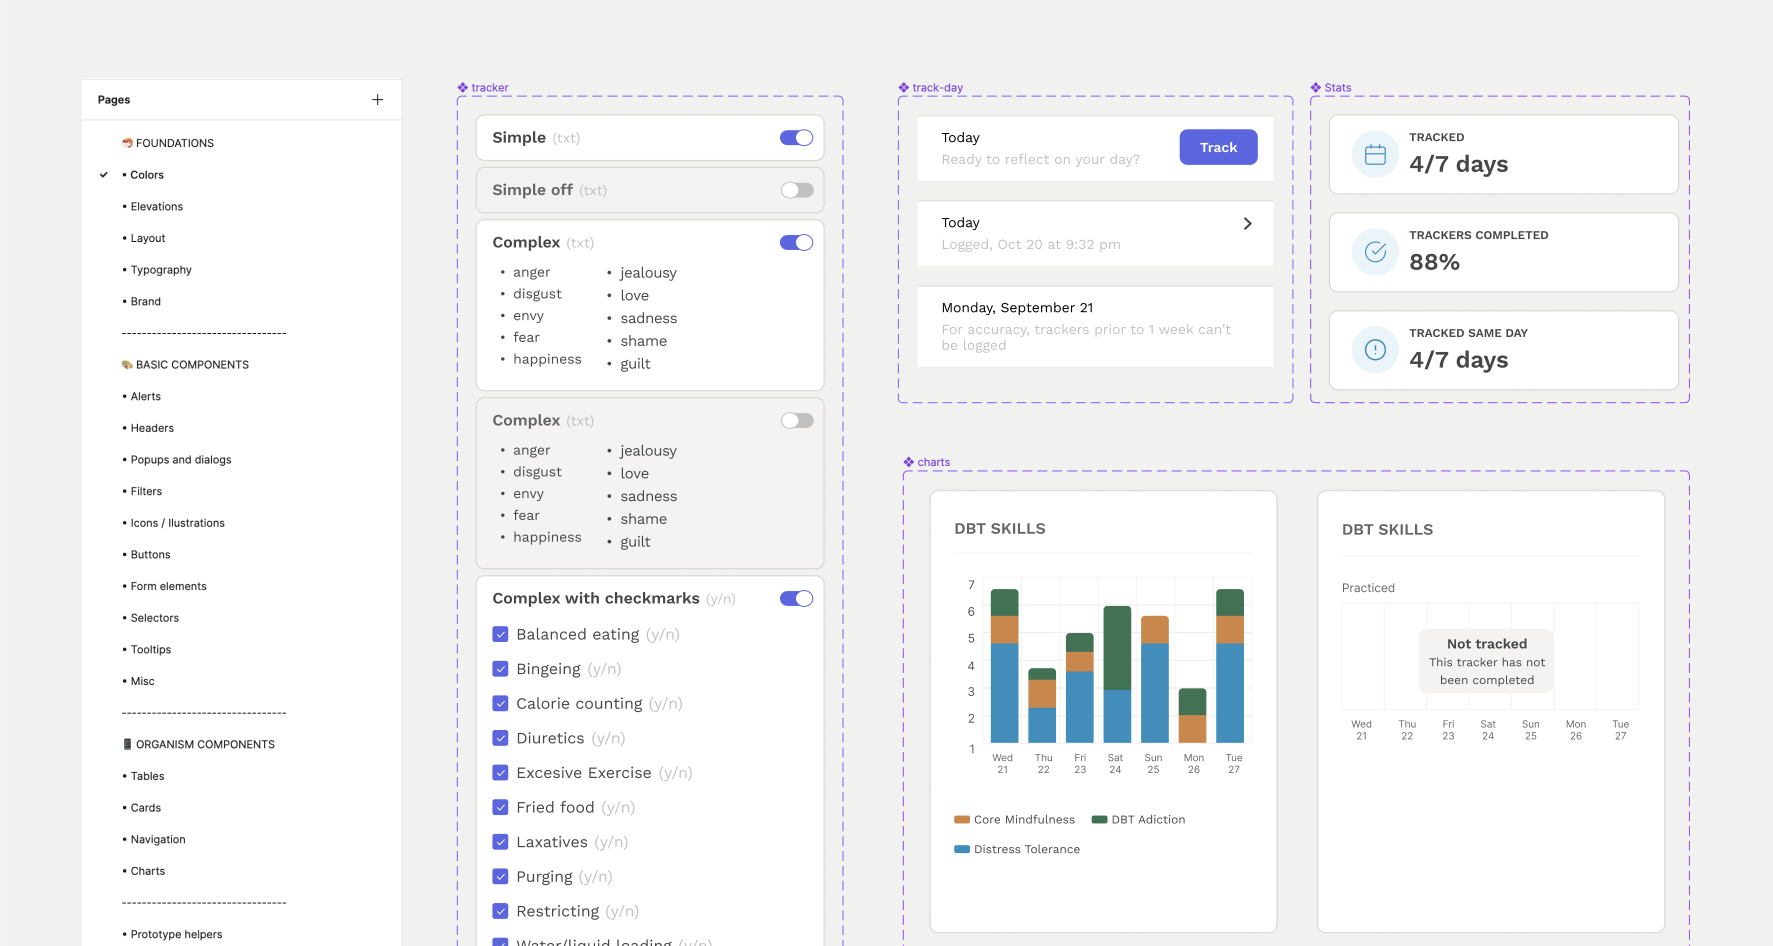
Task: Disable the first Complex toggle
Action: click(x=797, y=243)
